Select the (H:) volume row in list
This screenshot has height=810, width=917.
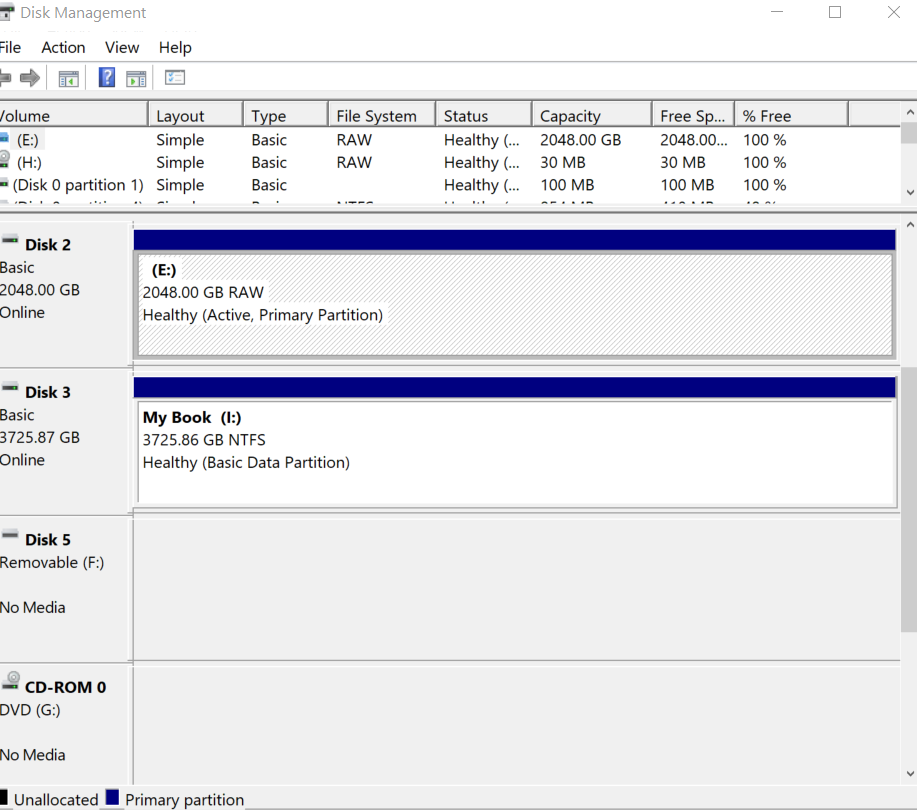(29, 162)
